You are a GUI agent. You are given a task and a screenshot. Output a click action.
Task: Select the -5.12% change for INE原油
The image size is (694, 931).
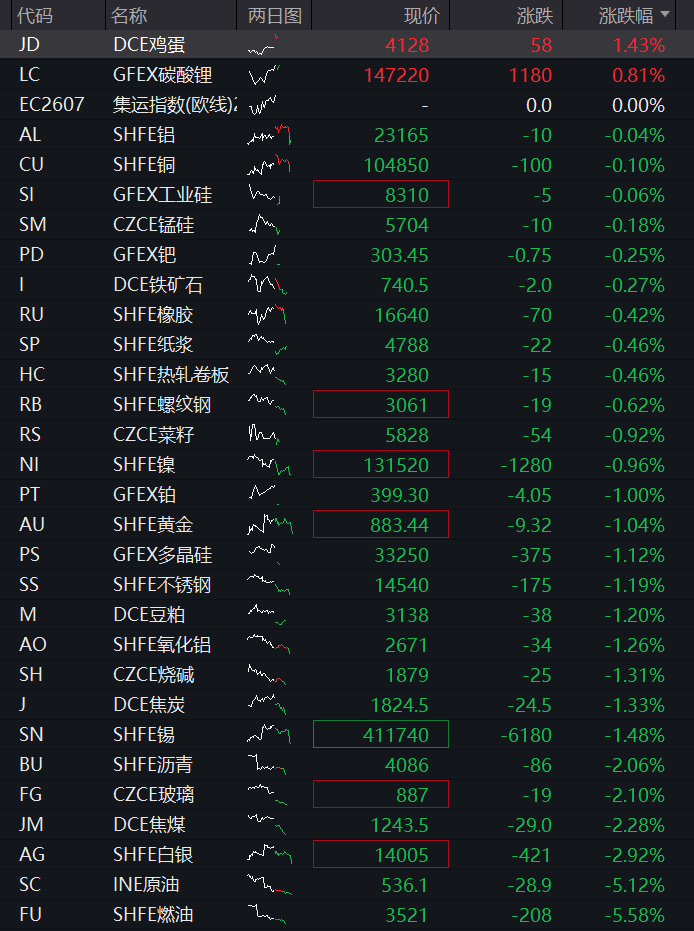pos(635,885)
